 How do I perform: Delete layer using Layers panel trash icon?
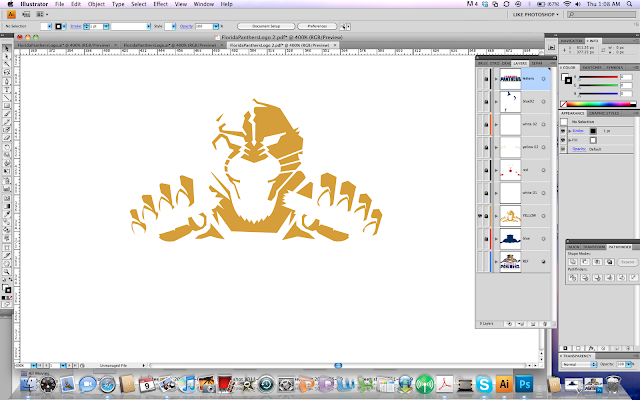[x=544, y=324]
